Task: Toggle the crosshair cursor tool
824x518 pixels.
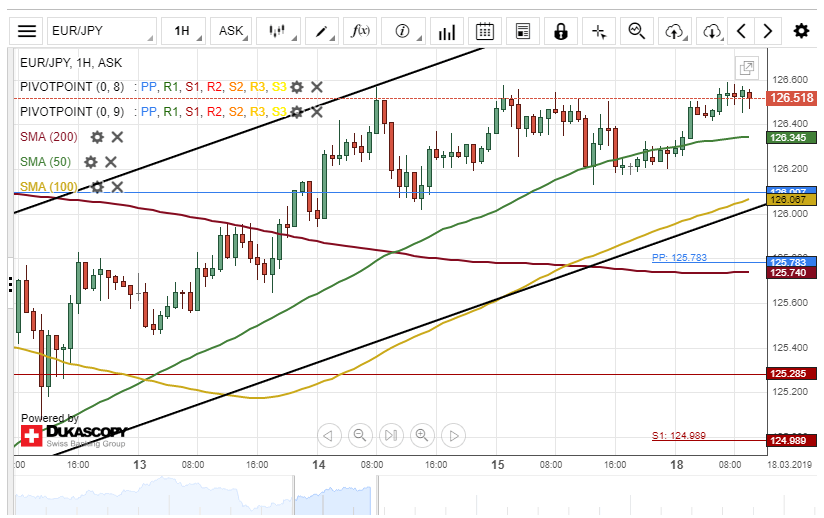Action: click(x=599, y=31)
